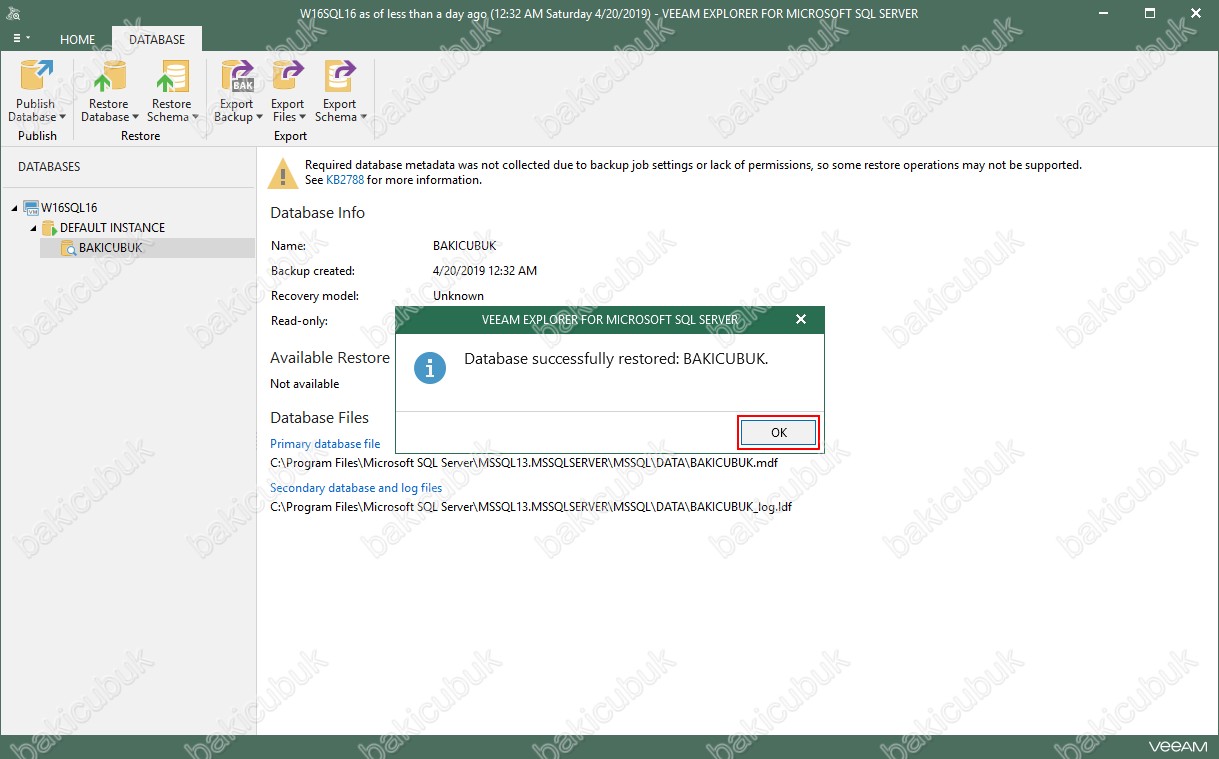
Task: Click the Database Info heading
Action: tap(317, 213)
